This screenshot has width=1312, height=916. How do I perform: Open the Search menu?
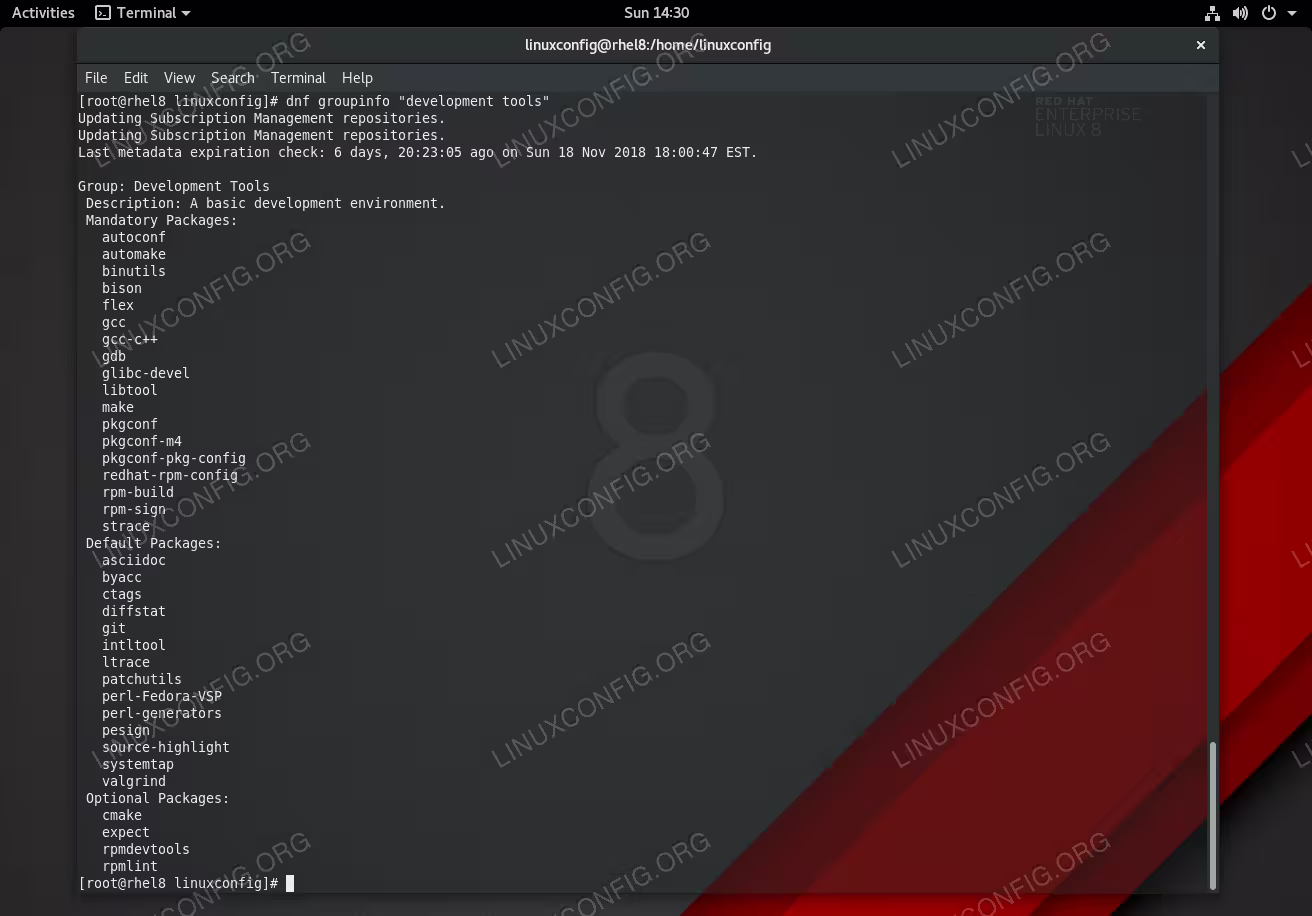(233, 78)
